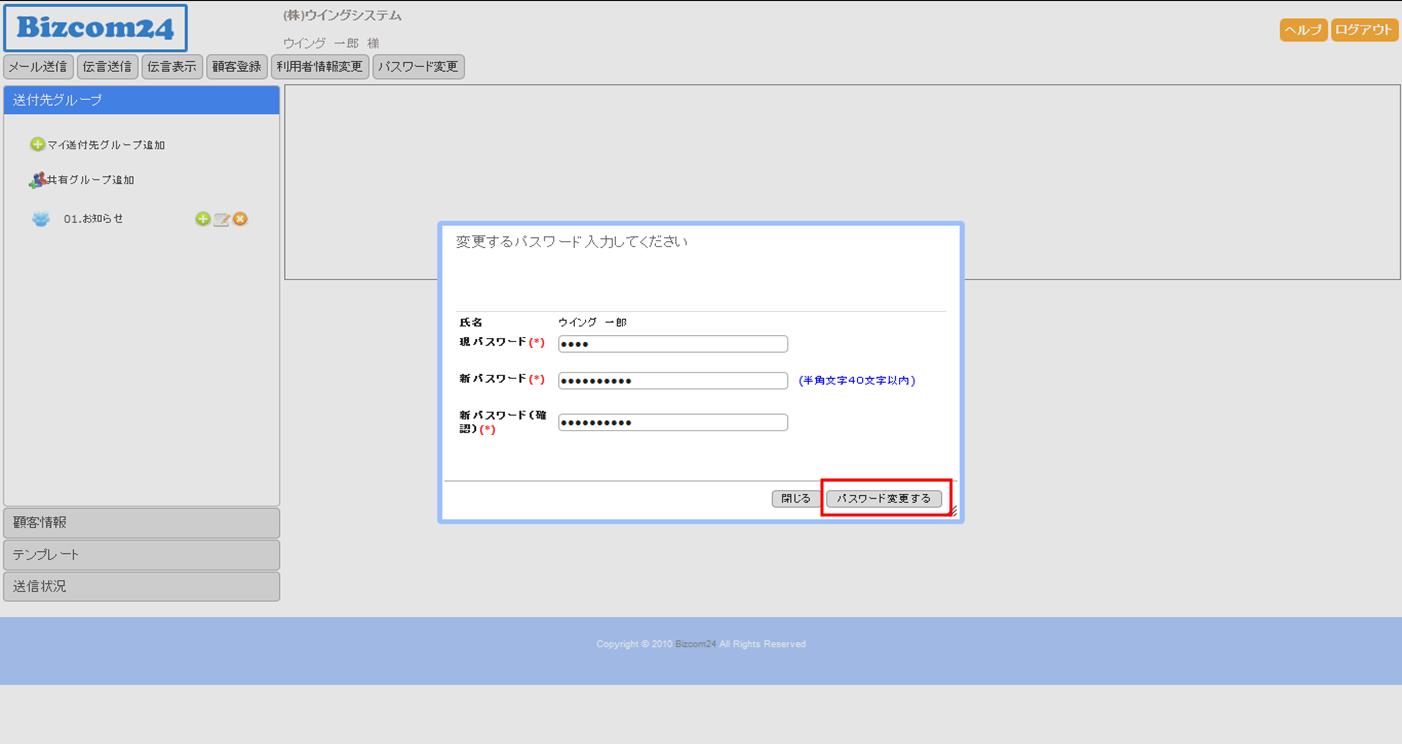Click the green plus icon for マイ送付先グループ追加
This screenshot has width=1402, height=744.
point(38,145)
